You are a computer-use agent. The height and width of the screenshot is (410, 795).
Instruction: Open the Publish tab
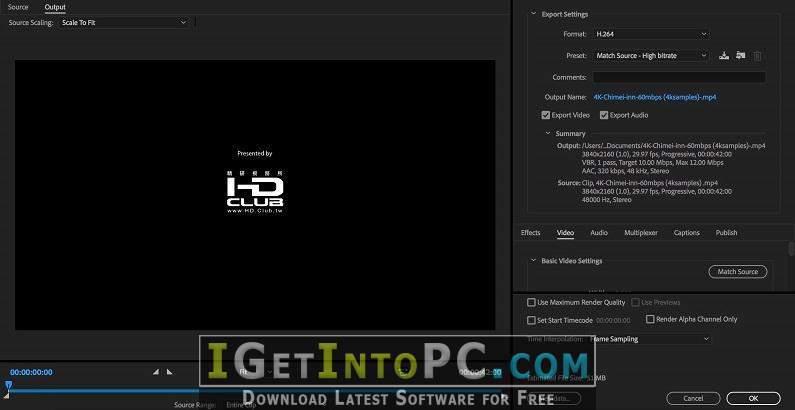point(727,233)
